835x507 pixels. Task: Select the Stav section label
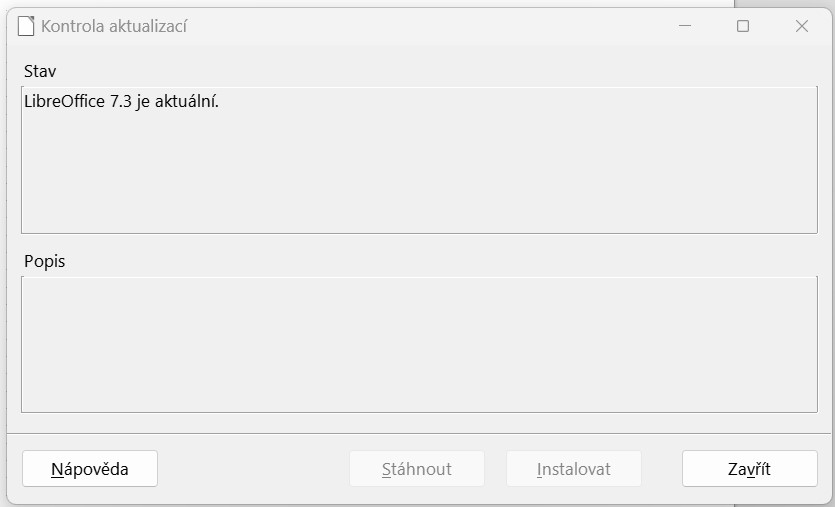(40, 72)
